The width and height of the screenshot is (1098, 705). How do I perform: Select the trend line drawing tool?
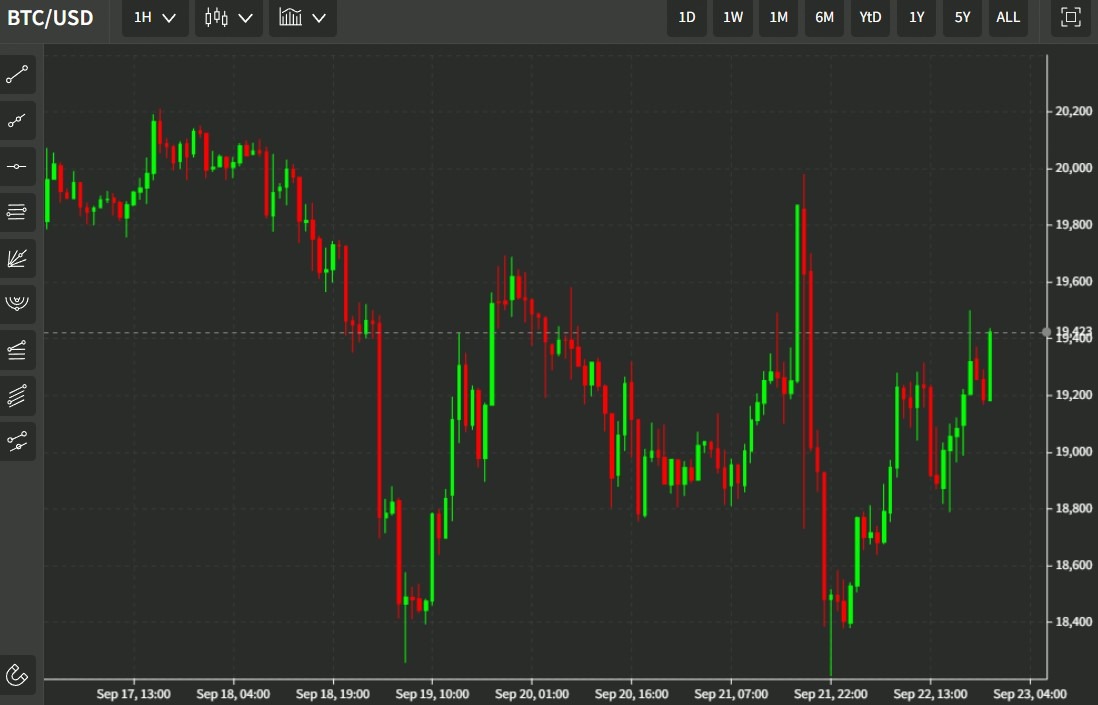pyautogui.click(x=17, y=75)
